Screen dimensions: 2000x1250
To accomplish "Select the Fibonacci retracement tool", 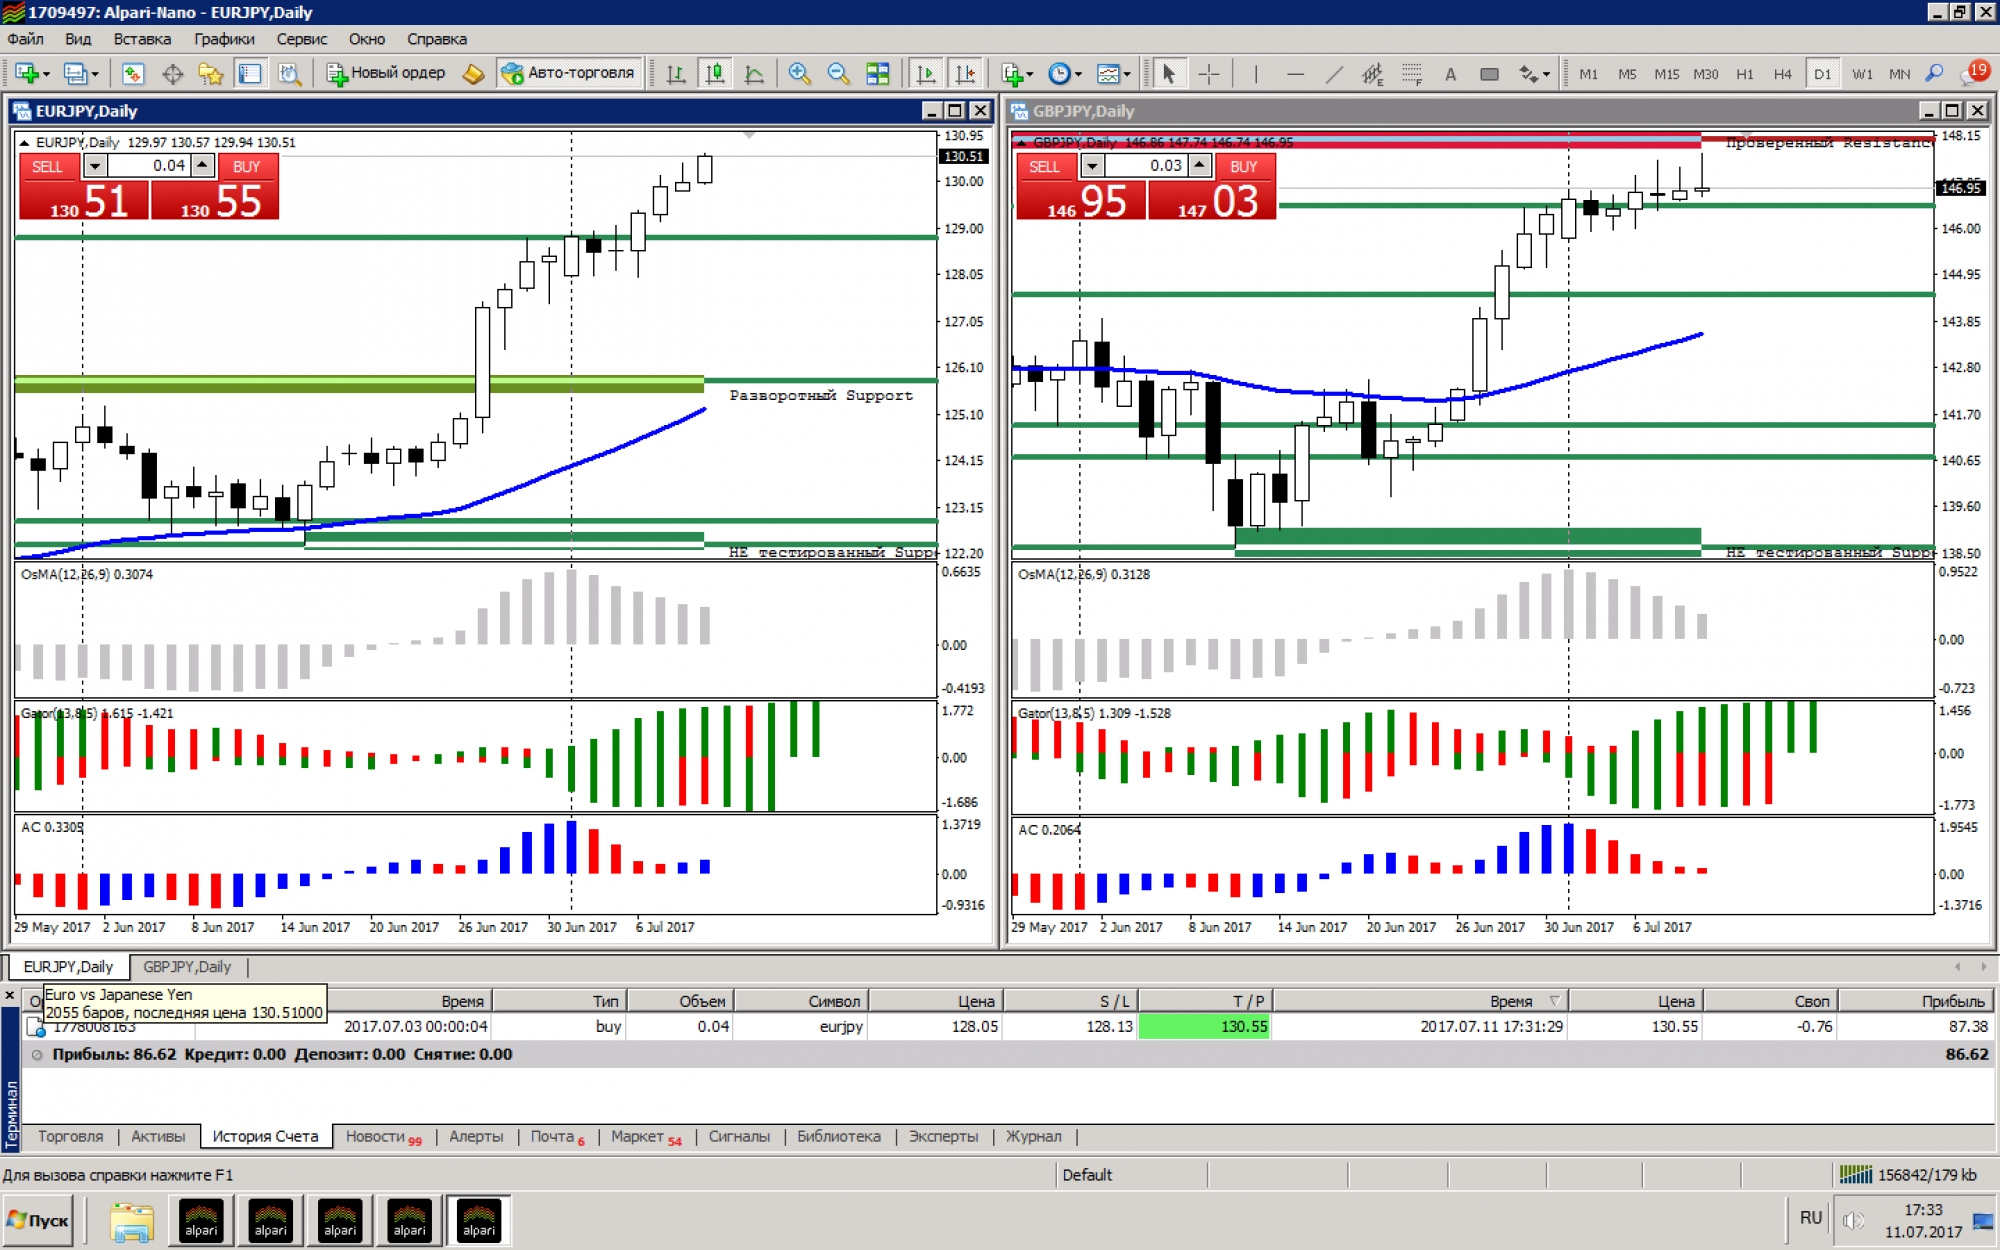I will [x=1411, y=73].
